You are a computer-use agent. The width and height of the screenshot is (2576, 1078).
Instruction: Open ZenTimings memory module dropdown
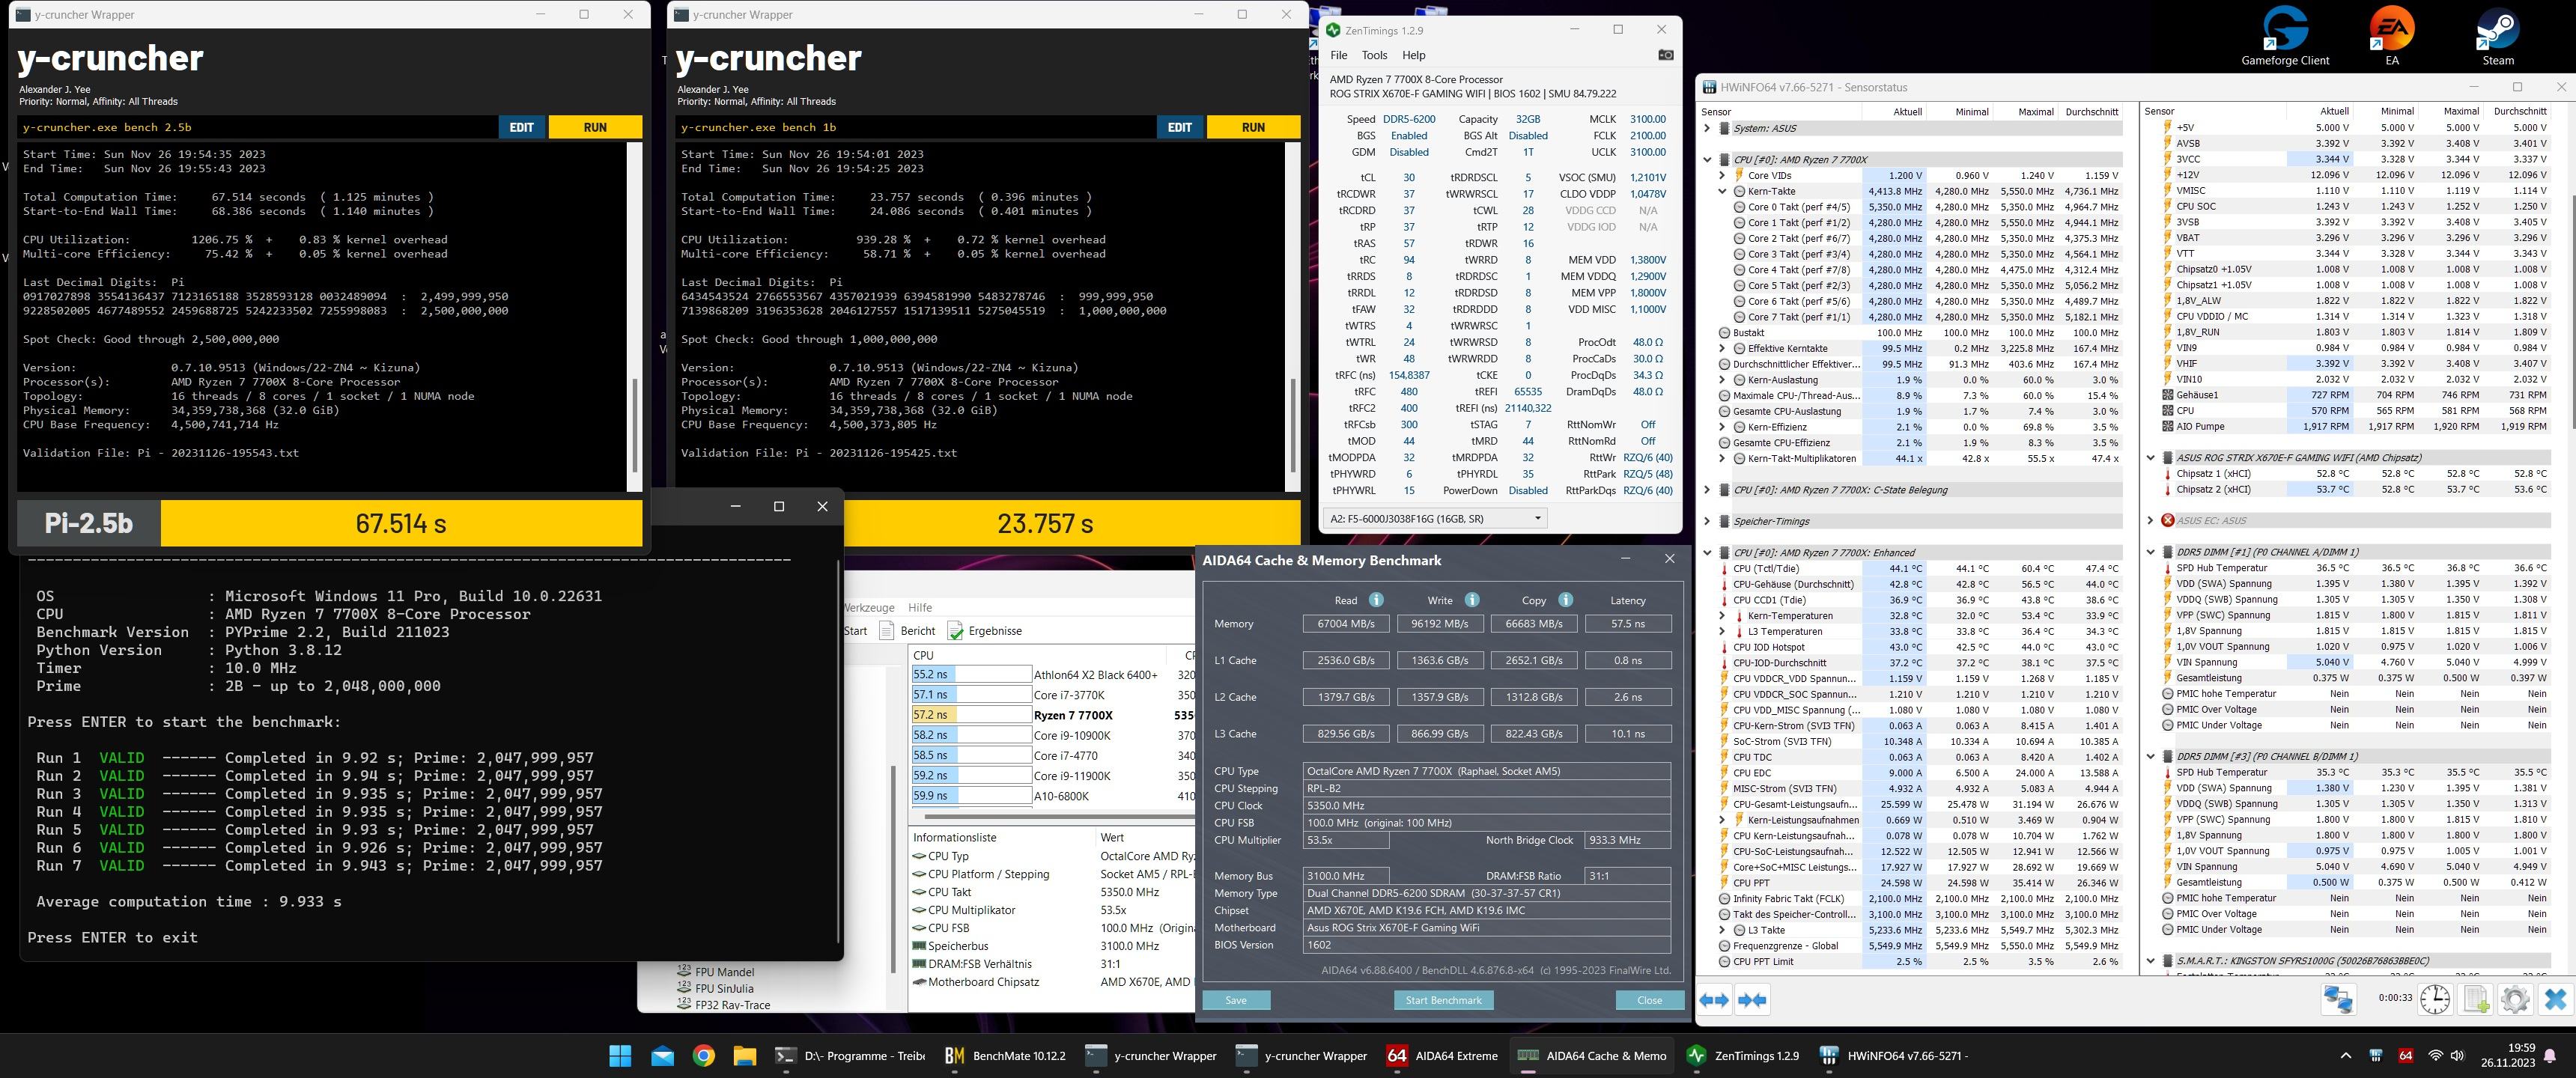pyautogui.click(x=1434, y=518)
